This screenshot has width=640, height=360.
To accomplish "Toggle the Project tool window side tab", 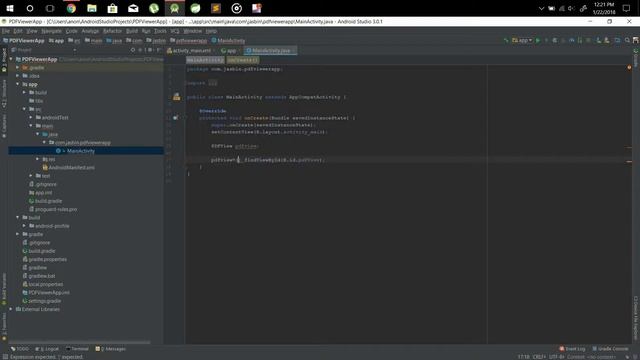I will pos(4,60).
